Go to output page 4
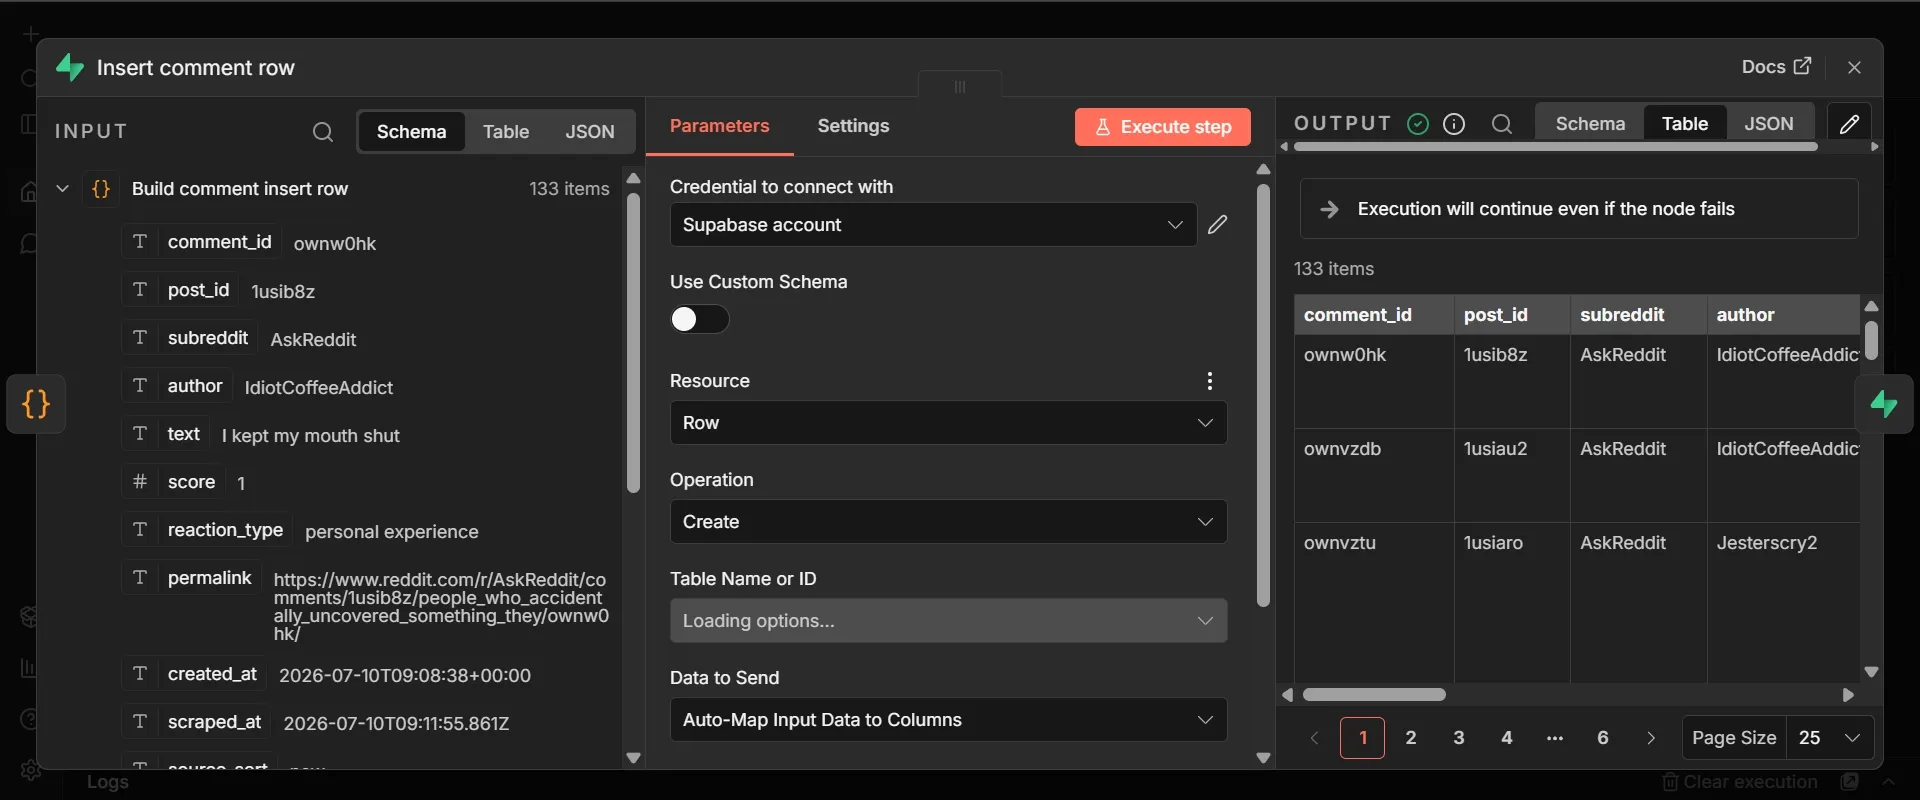The height and width of the screenshot is (800, 1920). click(x=1507, y=738)
